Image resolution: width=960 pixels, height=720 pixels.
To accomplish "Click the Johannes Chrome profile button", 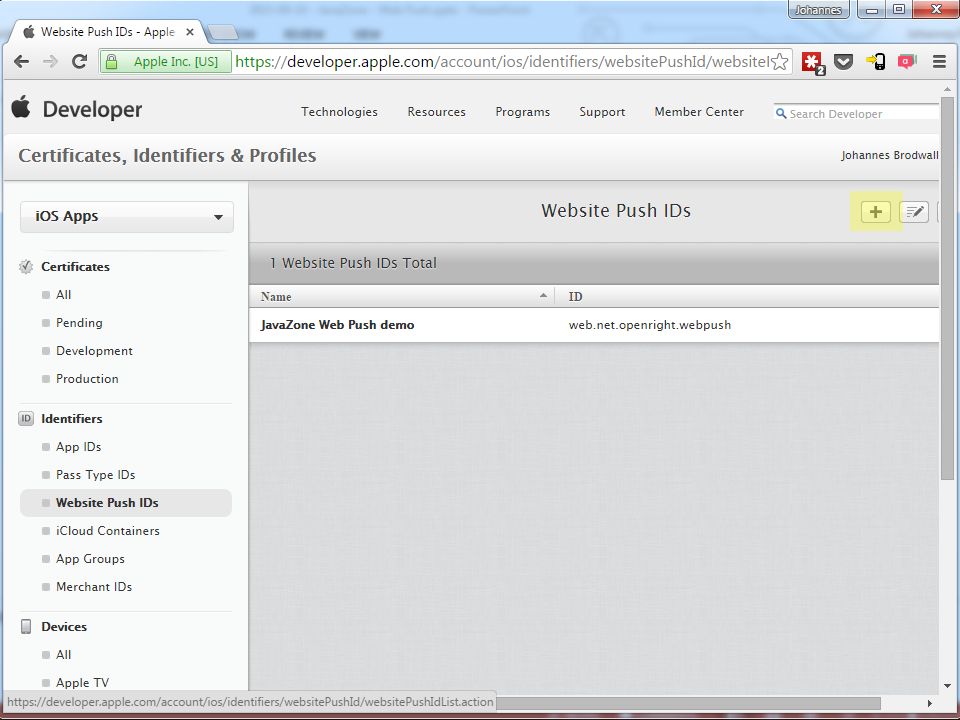I will [x=819, y=10].
